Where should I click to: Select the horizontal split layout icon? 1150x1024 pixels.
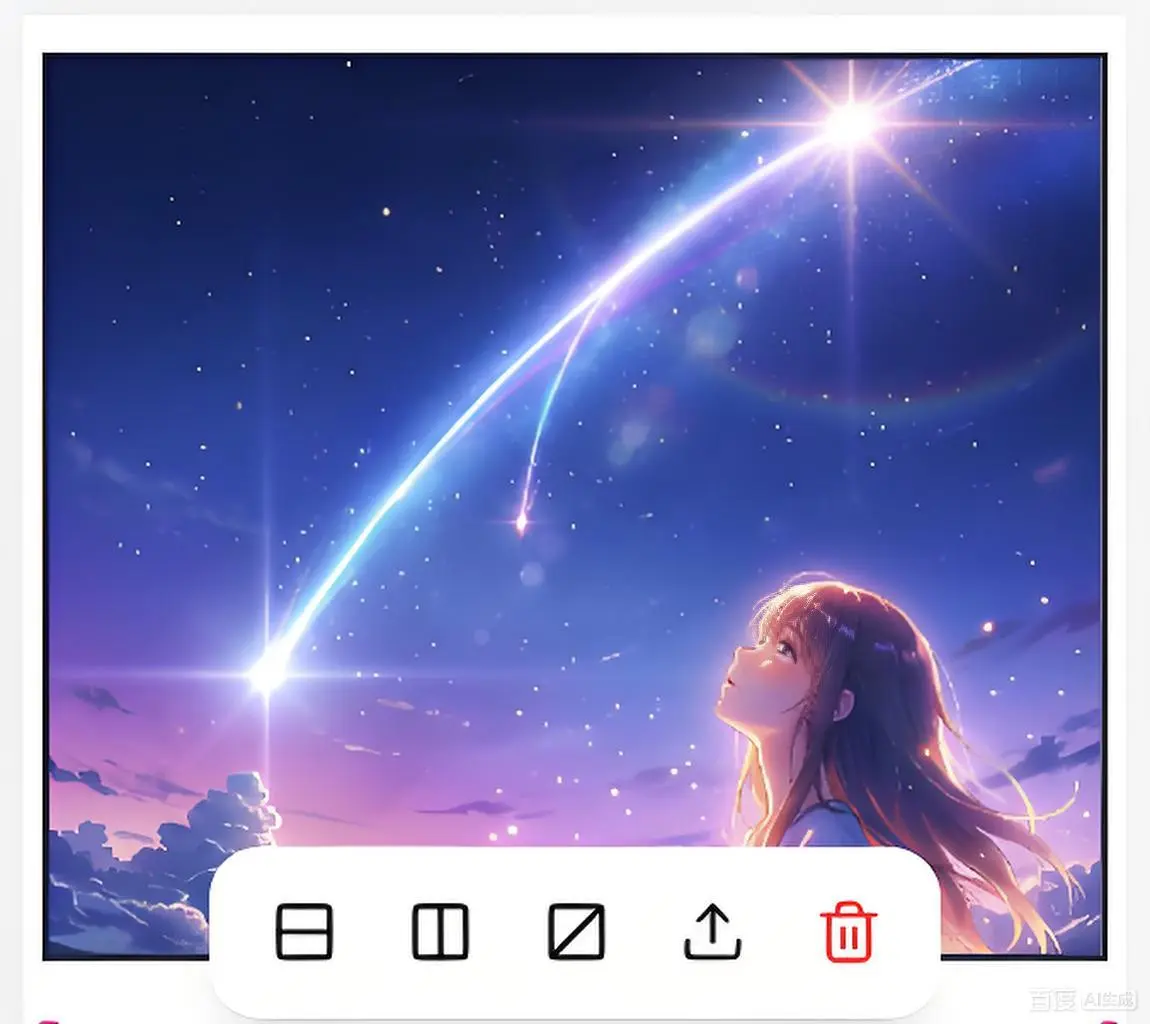pyautogui.click(x=304, y=931)
